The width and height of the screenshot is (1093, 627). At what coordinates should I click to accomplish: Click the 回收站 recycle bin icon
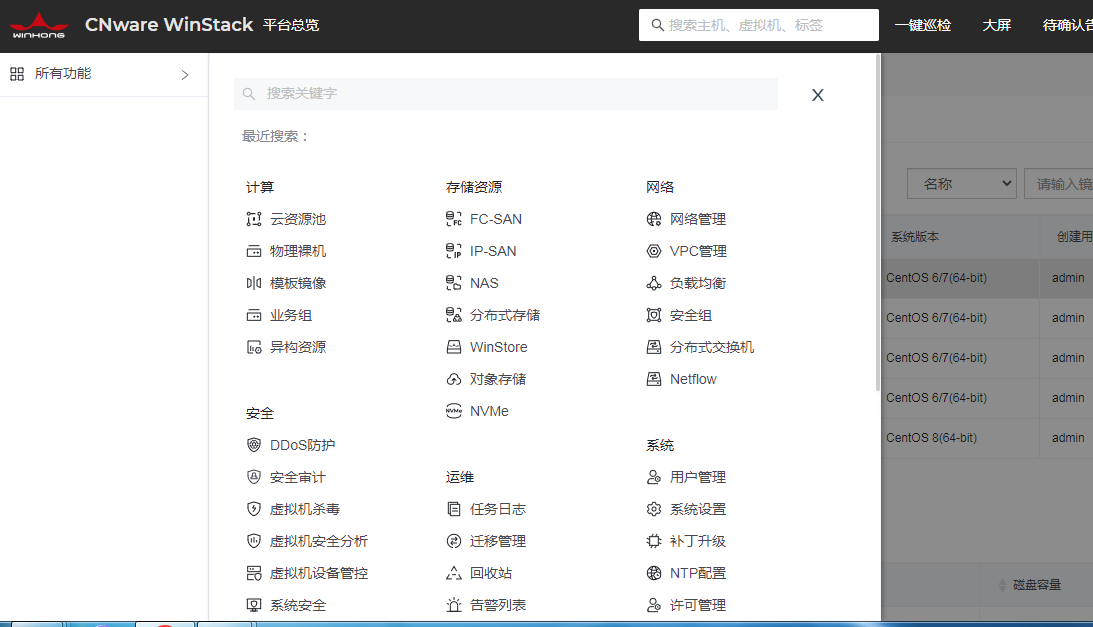pyautogui.click(x=453, y=573)
